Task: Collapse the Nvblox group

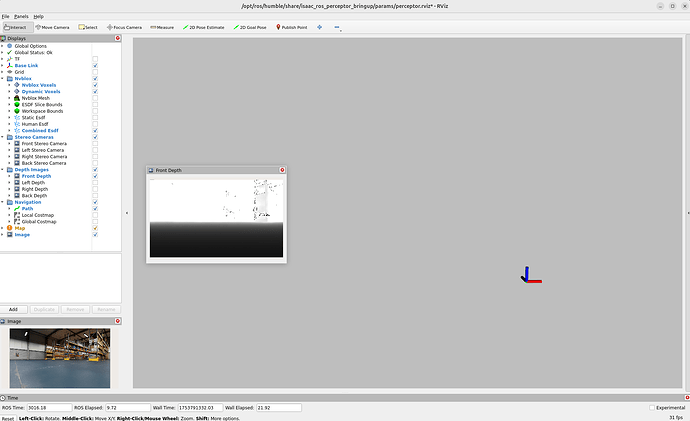Action: tap(3, 78)
